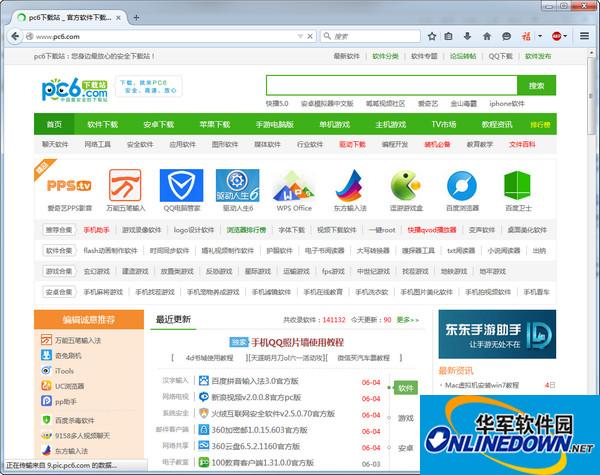Open the 首页 navigation tab
The width and height of the screenshot is (600, 475).
pyautogui.click(x=54, y=124)
